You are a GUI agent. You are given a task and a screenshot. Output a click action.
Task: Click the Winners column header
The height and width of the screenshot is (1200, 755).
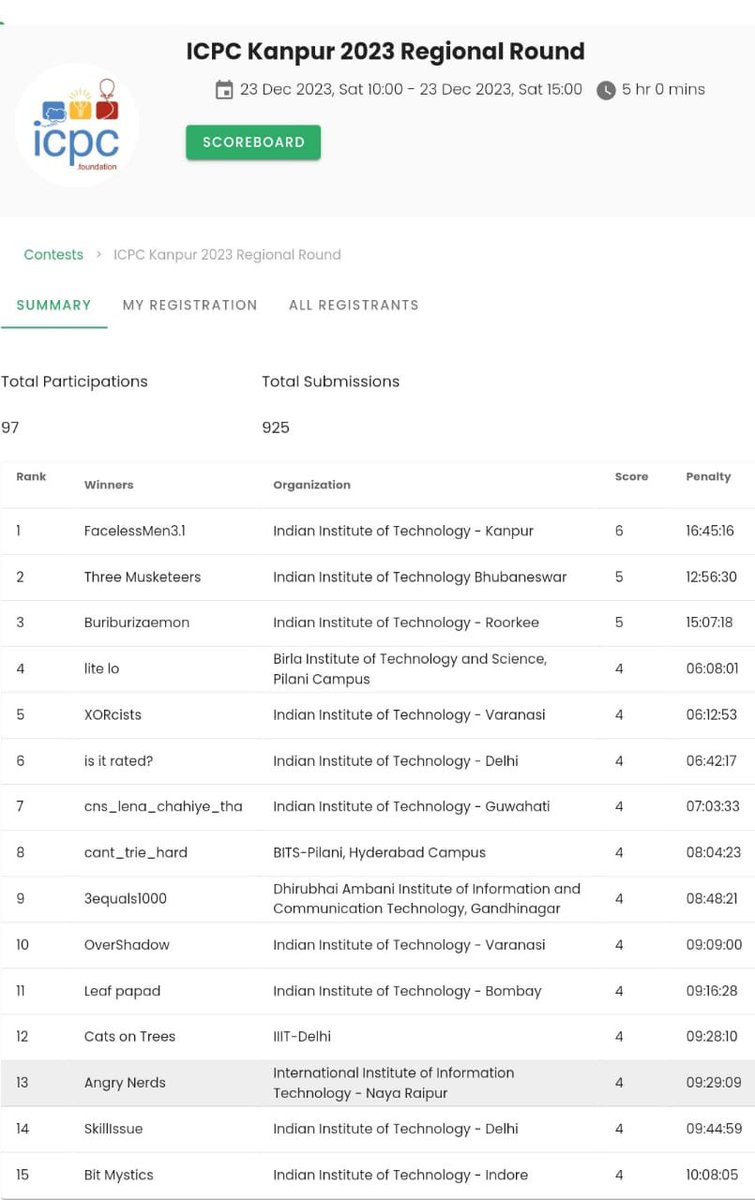[109, 485]
